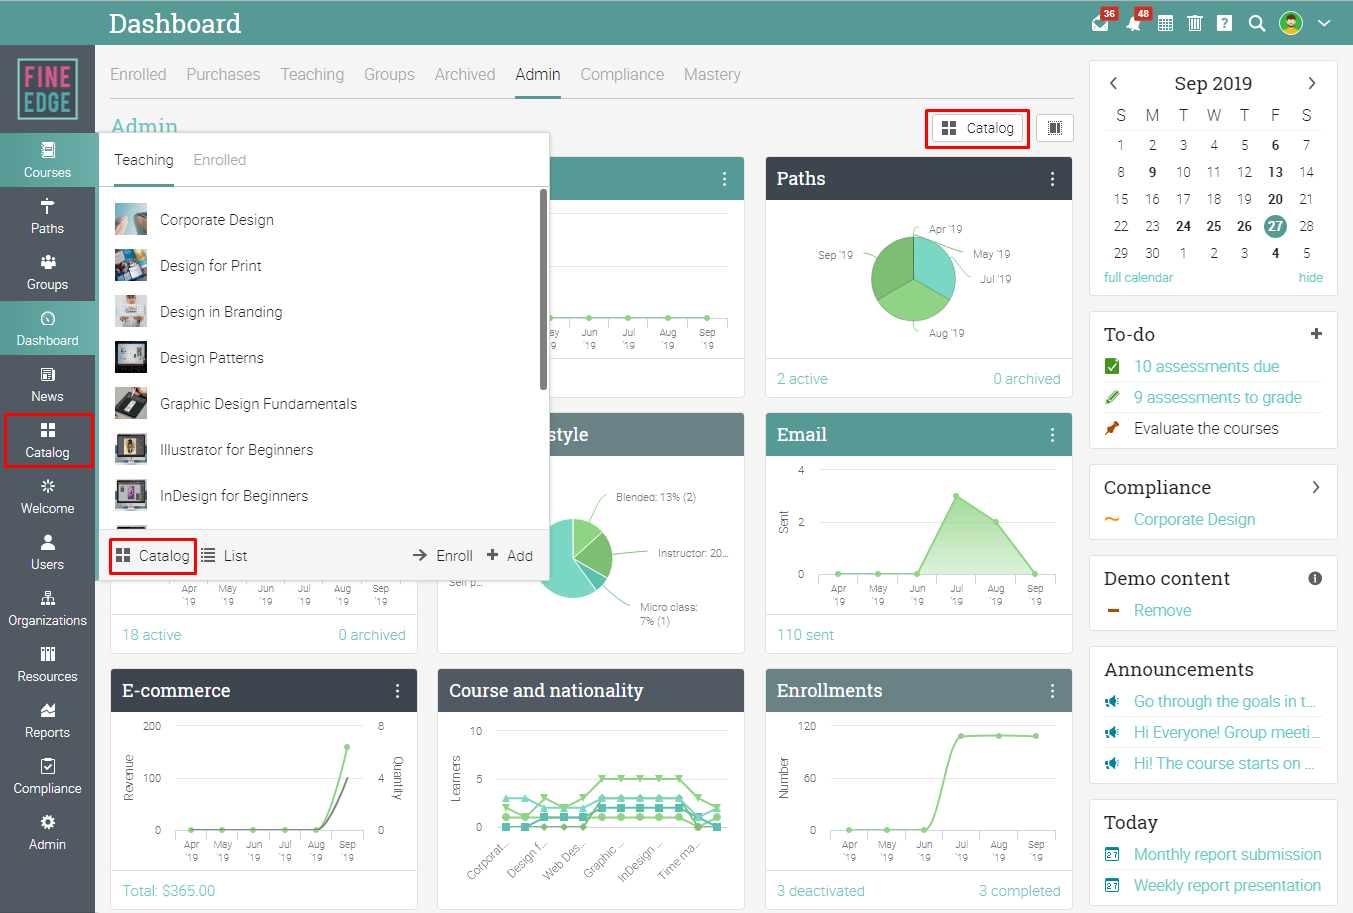1353x913 pixels.
Task: Open notifications bell icon
Action: click(1133, 24)
